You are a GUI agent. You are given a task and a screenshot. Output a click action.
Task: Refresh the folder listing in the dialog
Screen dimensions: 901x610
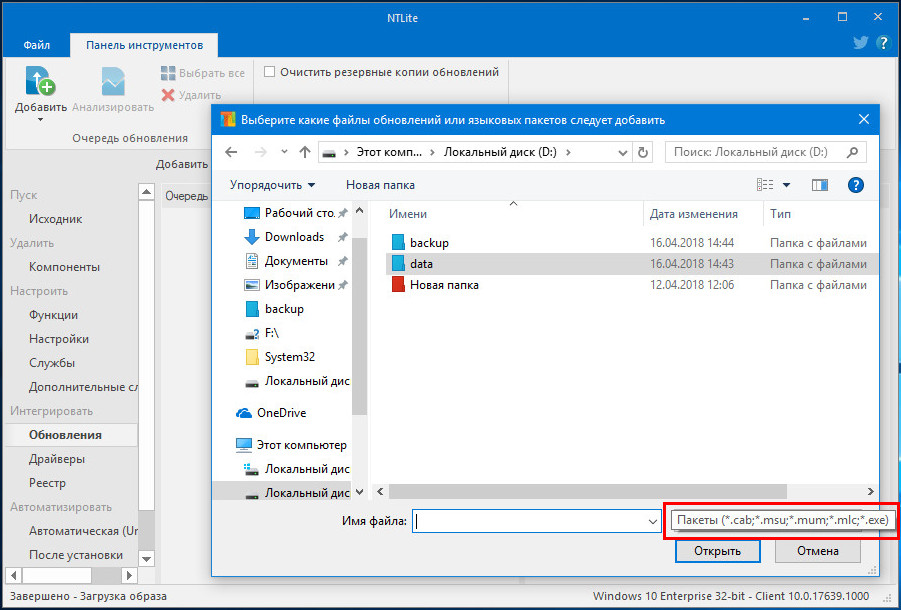point(643,152)
